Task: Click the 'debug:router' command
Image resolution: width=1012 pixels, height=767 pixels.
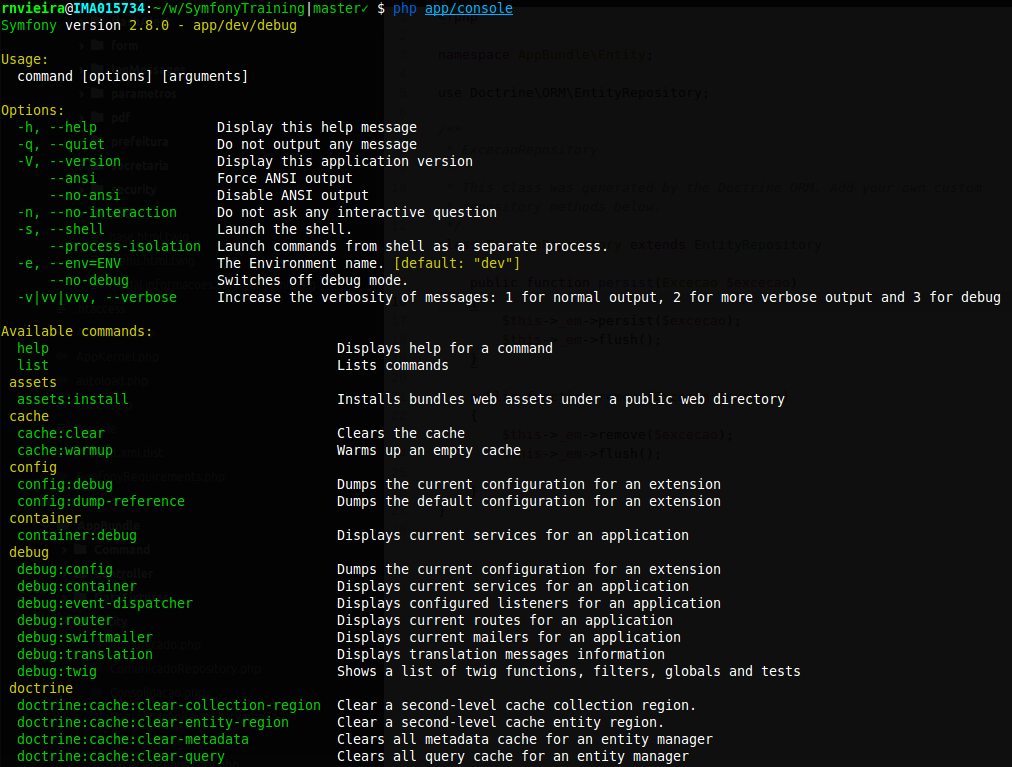Action: (x=65, y=620)
